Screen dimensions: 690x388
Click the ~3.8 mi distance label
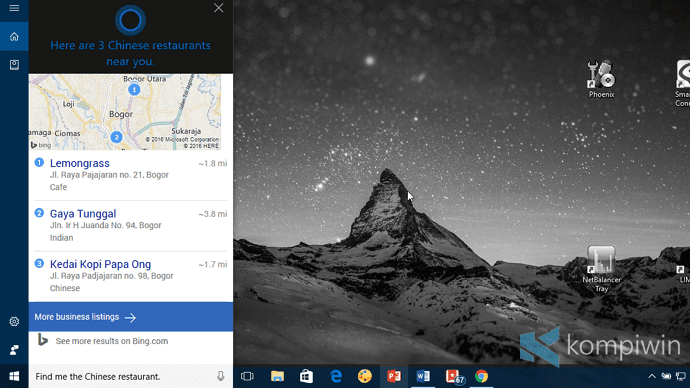(x=213, y=214)
